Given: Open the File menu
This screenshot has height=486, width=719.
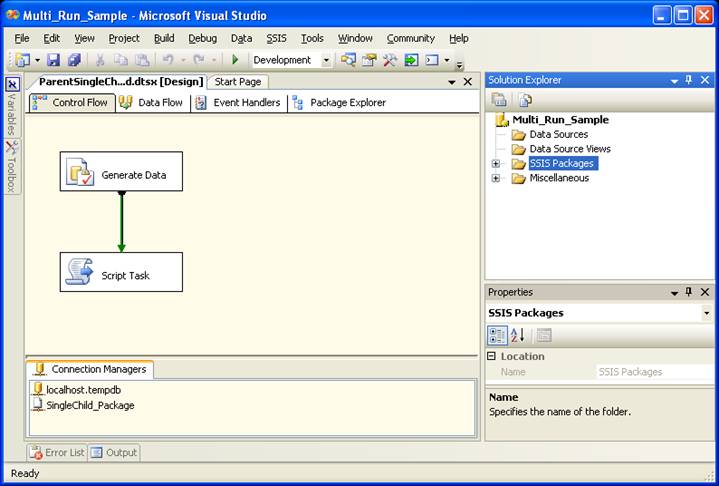Looking at the screenshot, I should tap(22, 39).
